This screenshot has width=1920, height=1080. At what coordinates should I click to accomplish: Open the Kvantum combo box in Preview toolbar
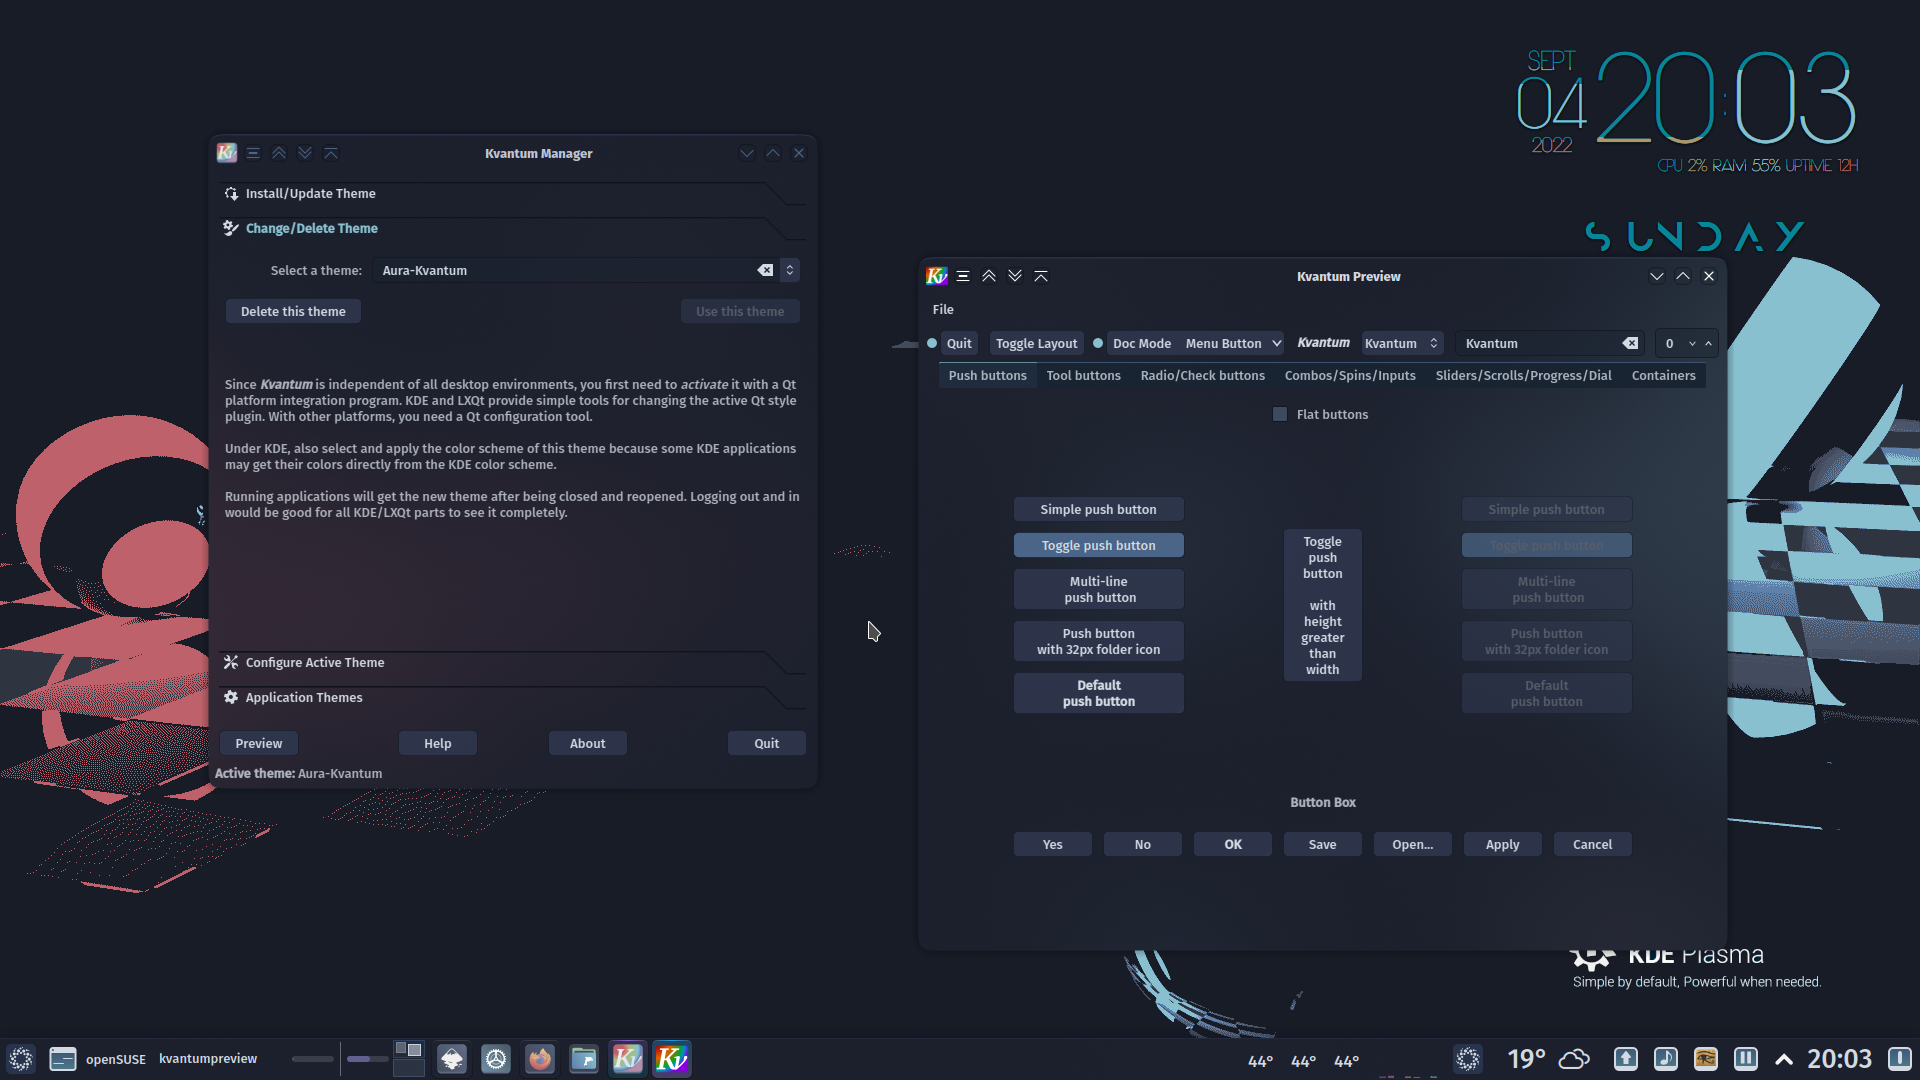pyautogui.click(x=1402, y=343)
